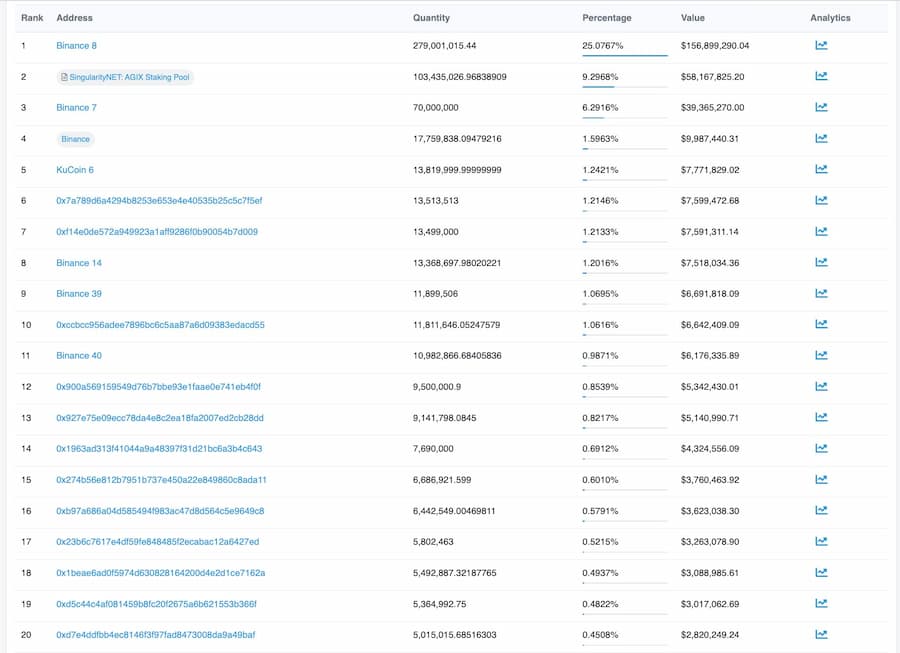The height and width of the screenshot is (653, 900).
Task: Click the Percentage column header
Action: [x=607, y=18]
